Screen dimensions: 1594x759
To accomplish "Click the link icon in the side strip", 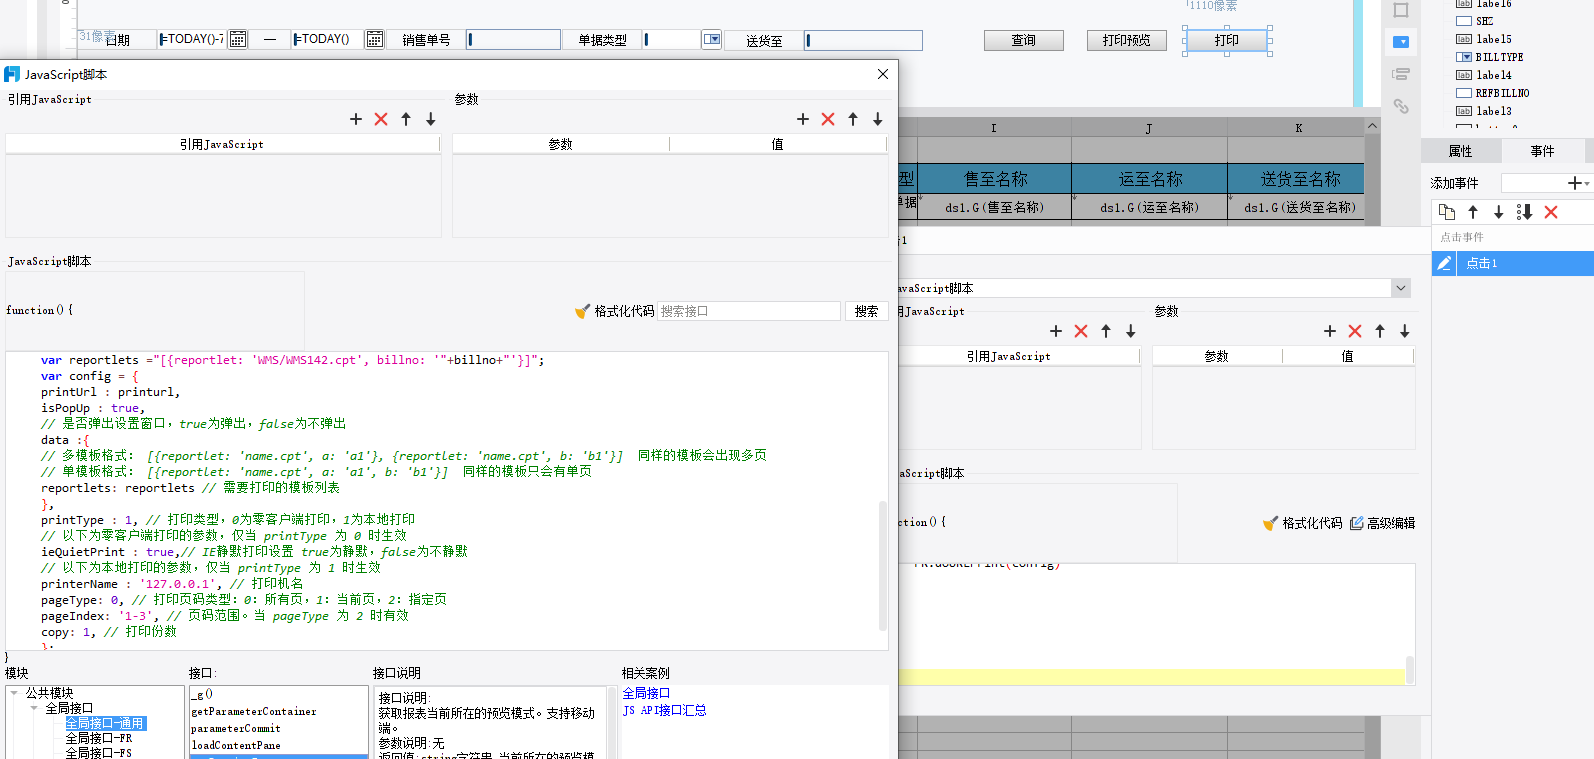I will pyautogui.click(x=1401, y=106).
